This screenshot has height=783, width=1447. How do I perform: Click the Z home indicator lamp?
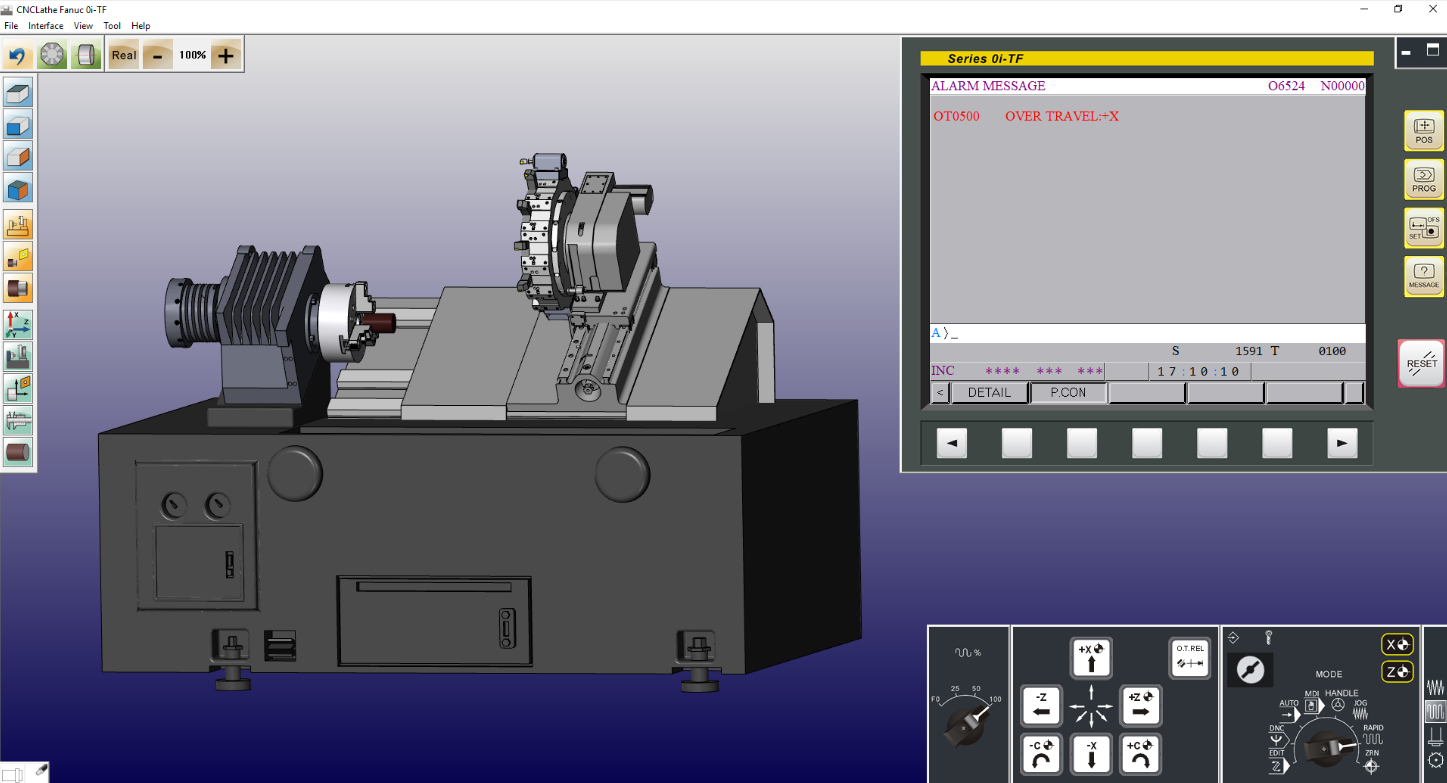pos(1397,672)
